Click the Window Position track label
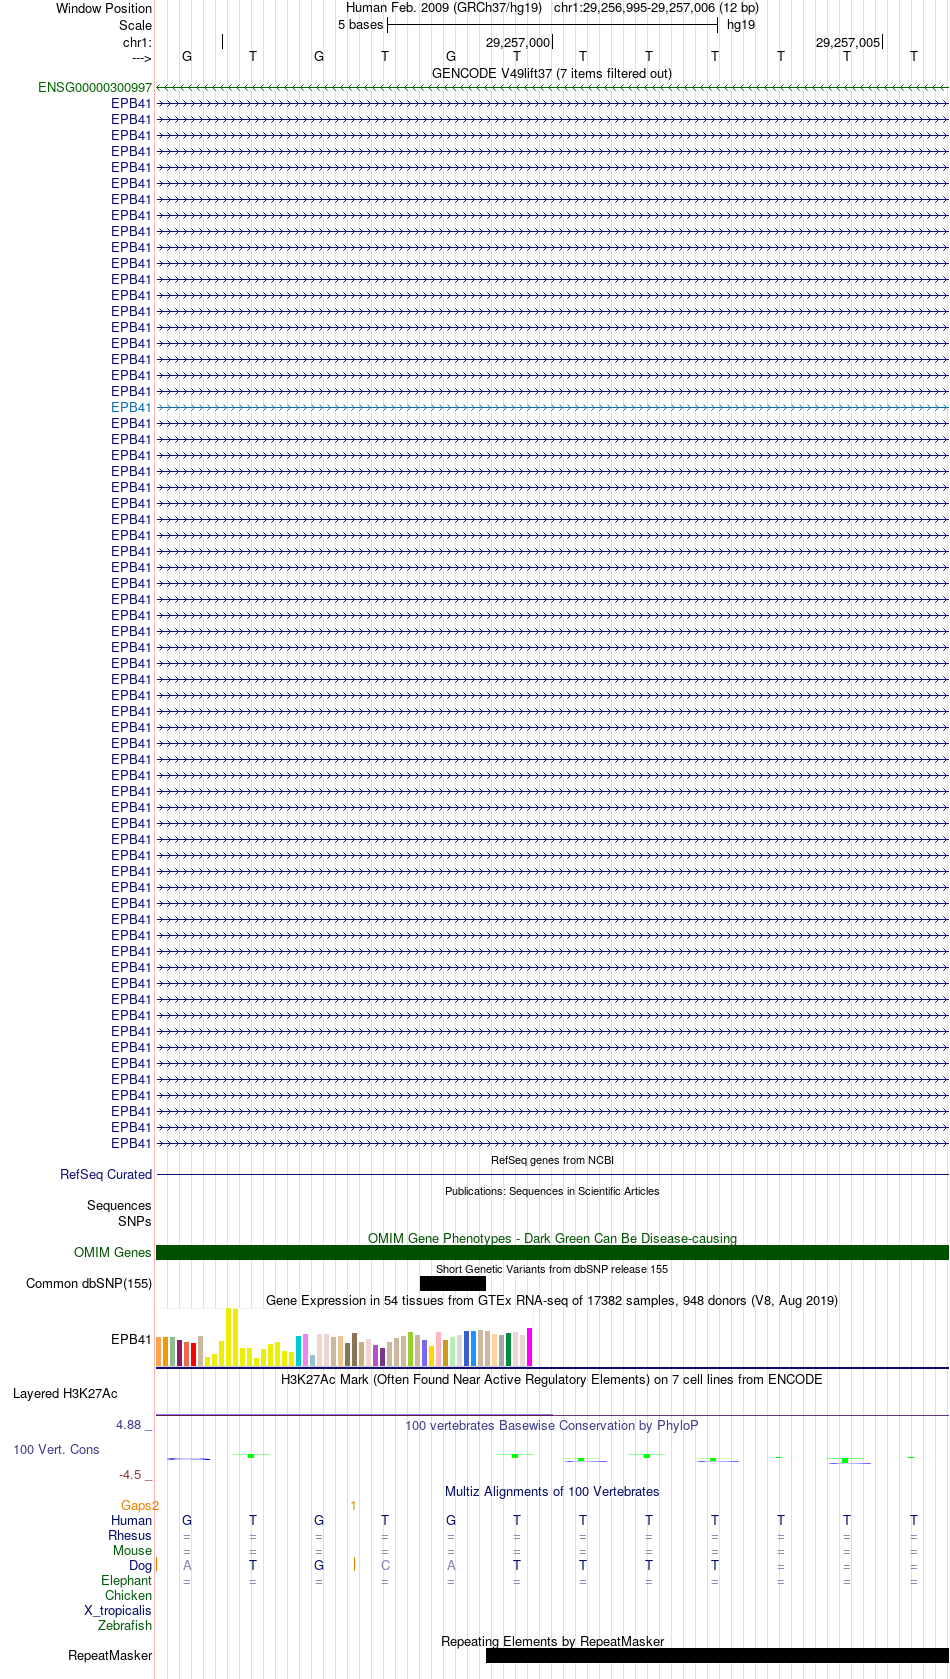Image resolution: width=950 pixels, height=1679 pixels. (x=104, y=8)
